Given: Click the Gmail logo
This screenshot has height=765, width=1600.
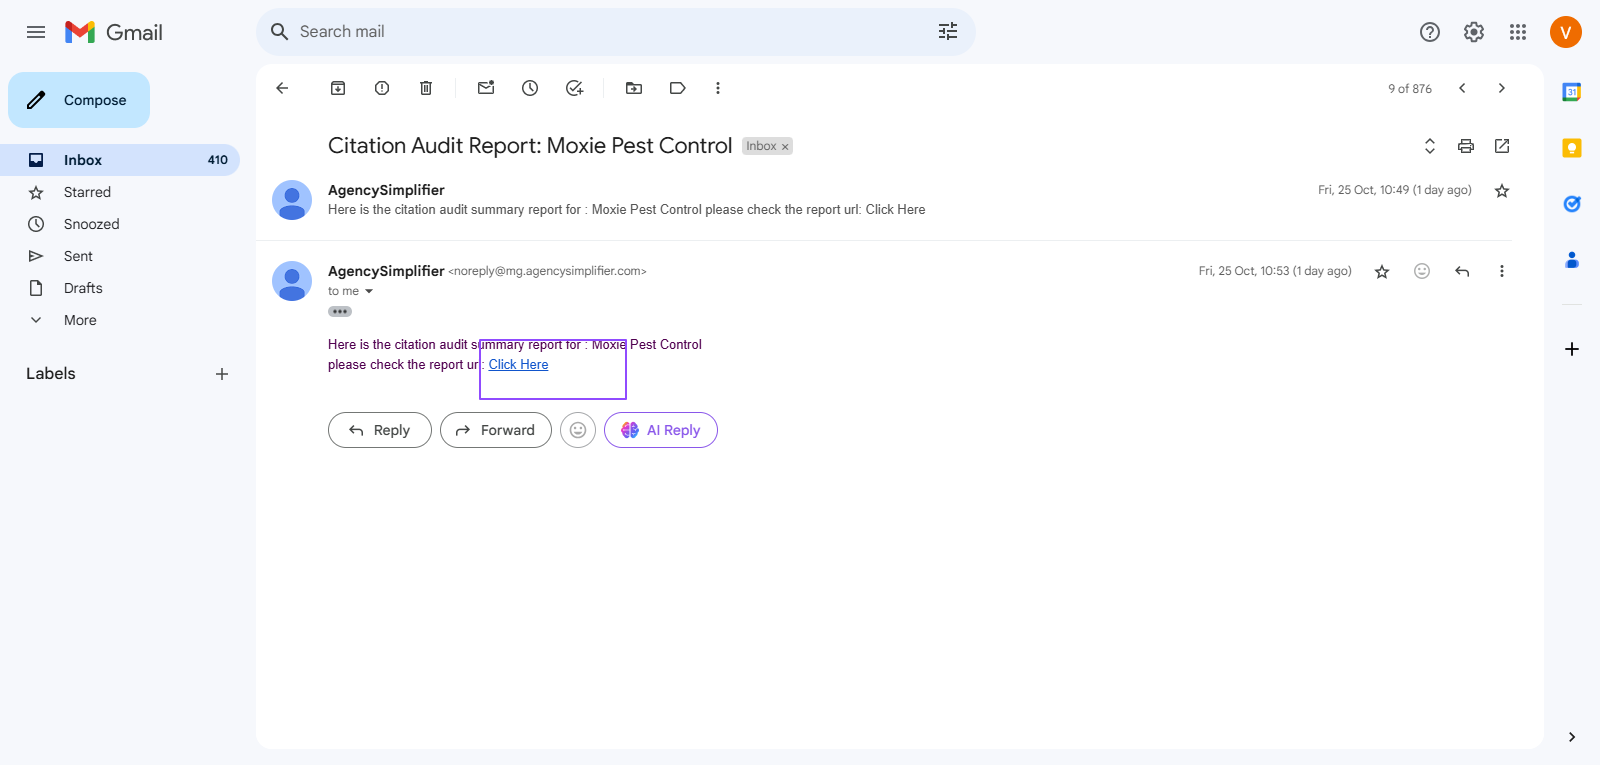Looking at the screenshot, I should [x=114, y=32].
